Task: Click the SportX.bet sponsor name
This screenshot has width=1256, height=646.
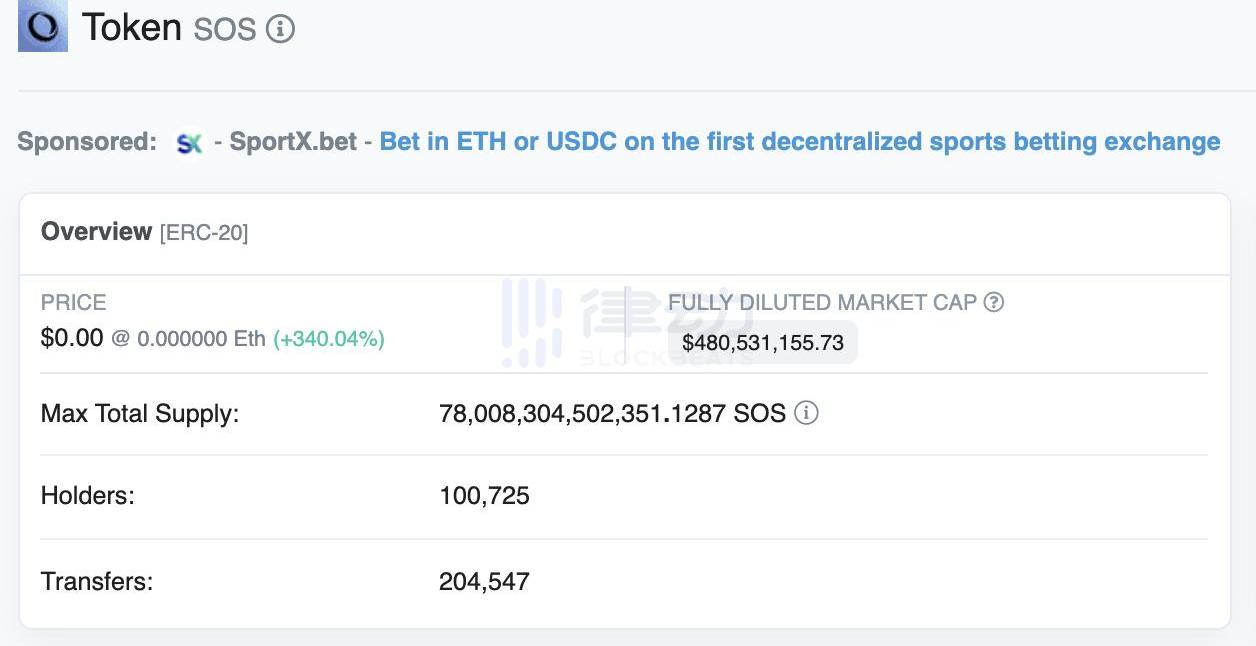Action: (293, 142)
